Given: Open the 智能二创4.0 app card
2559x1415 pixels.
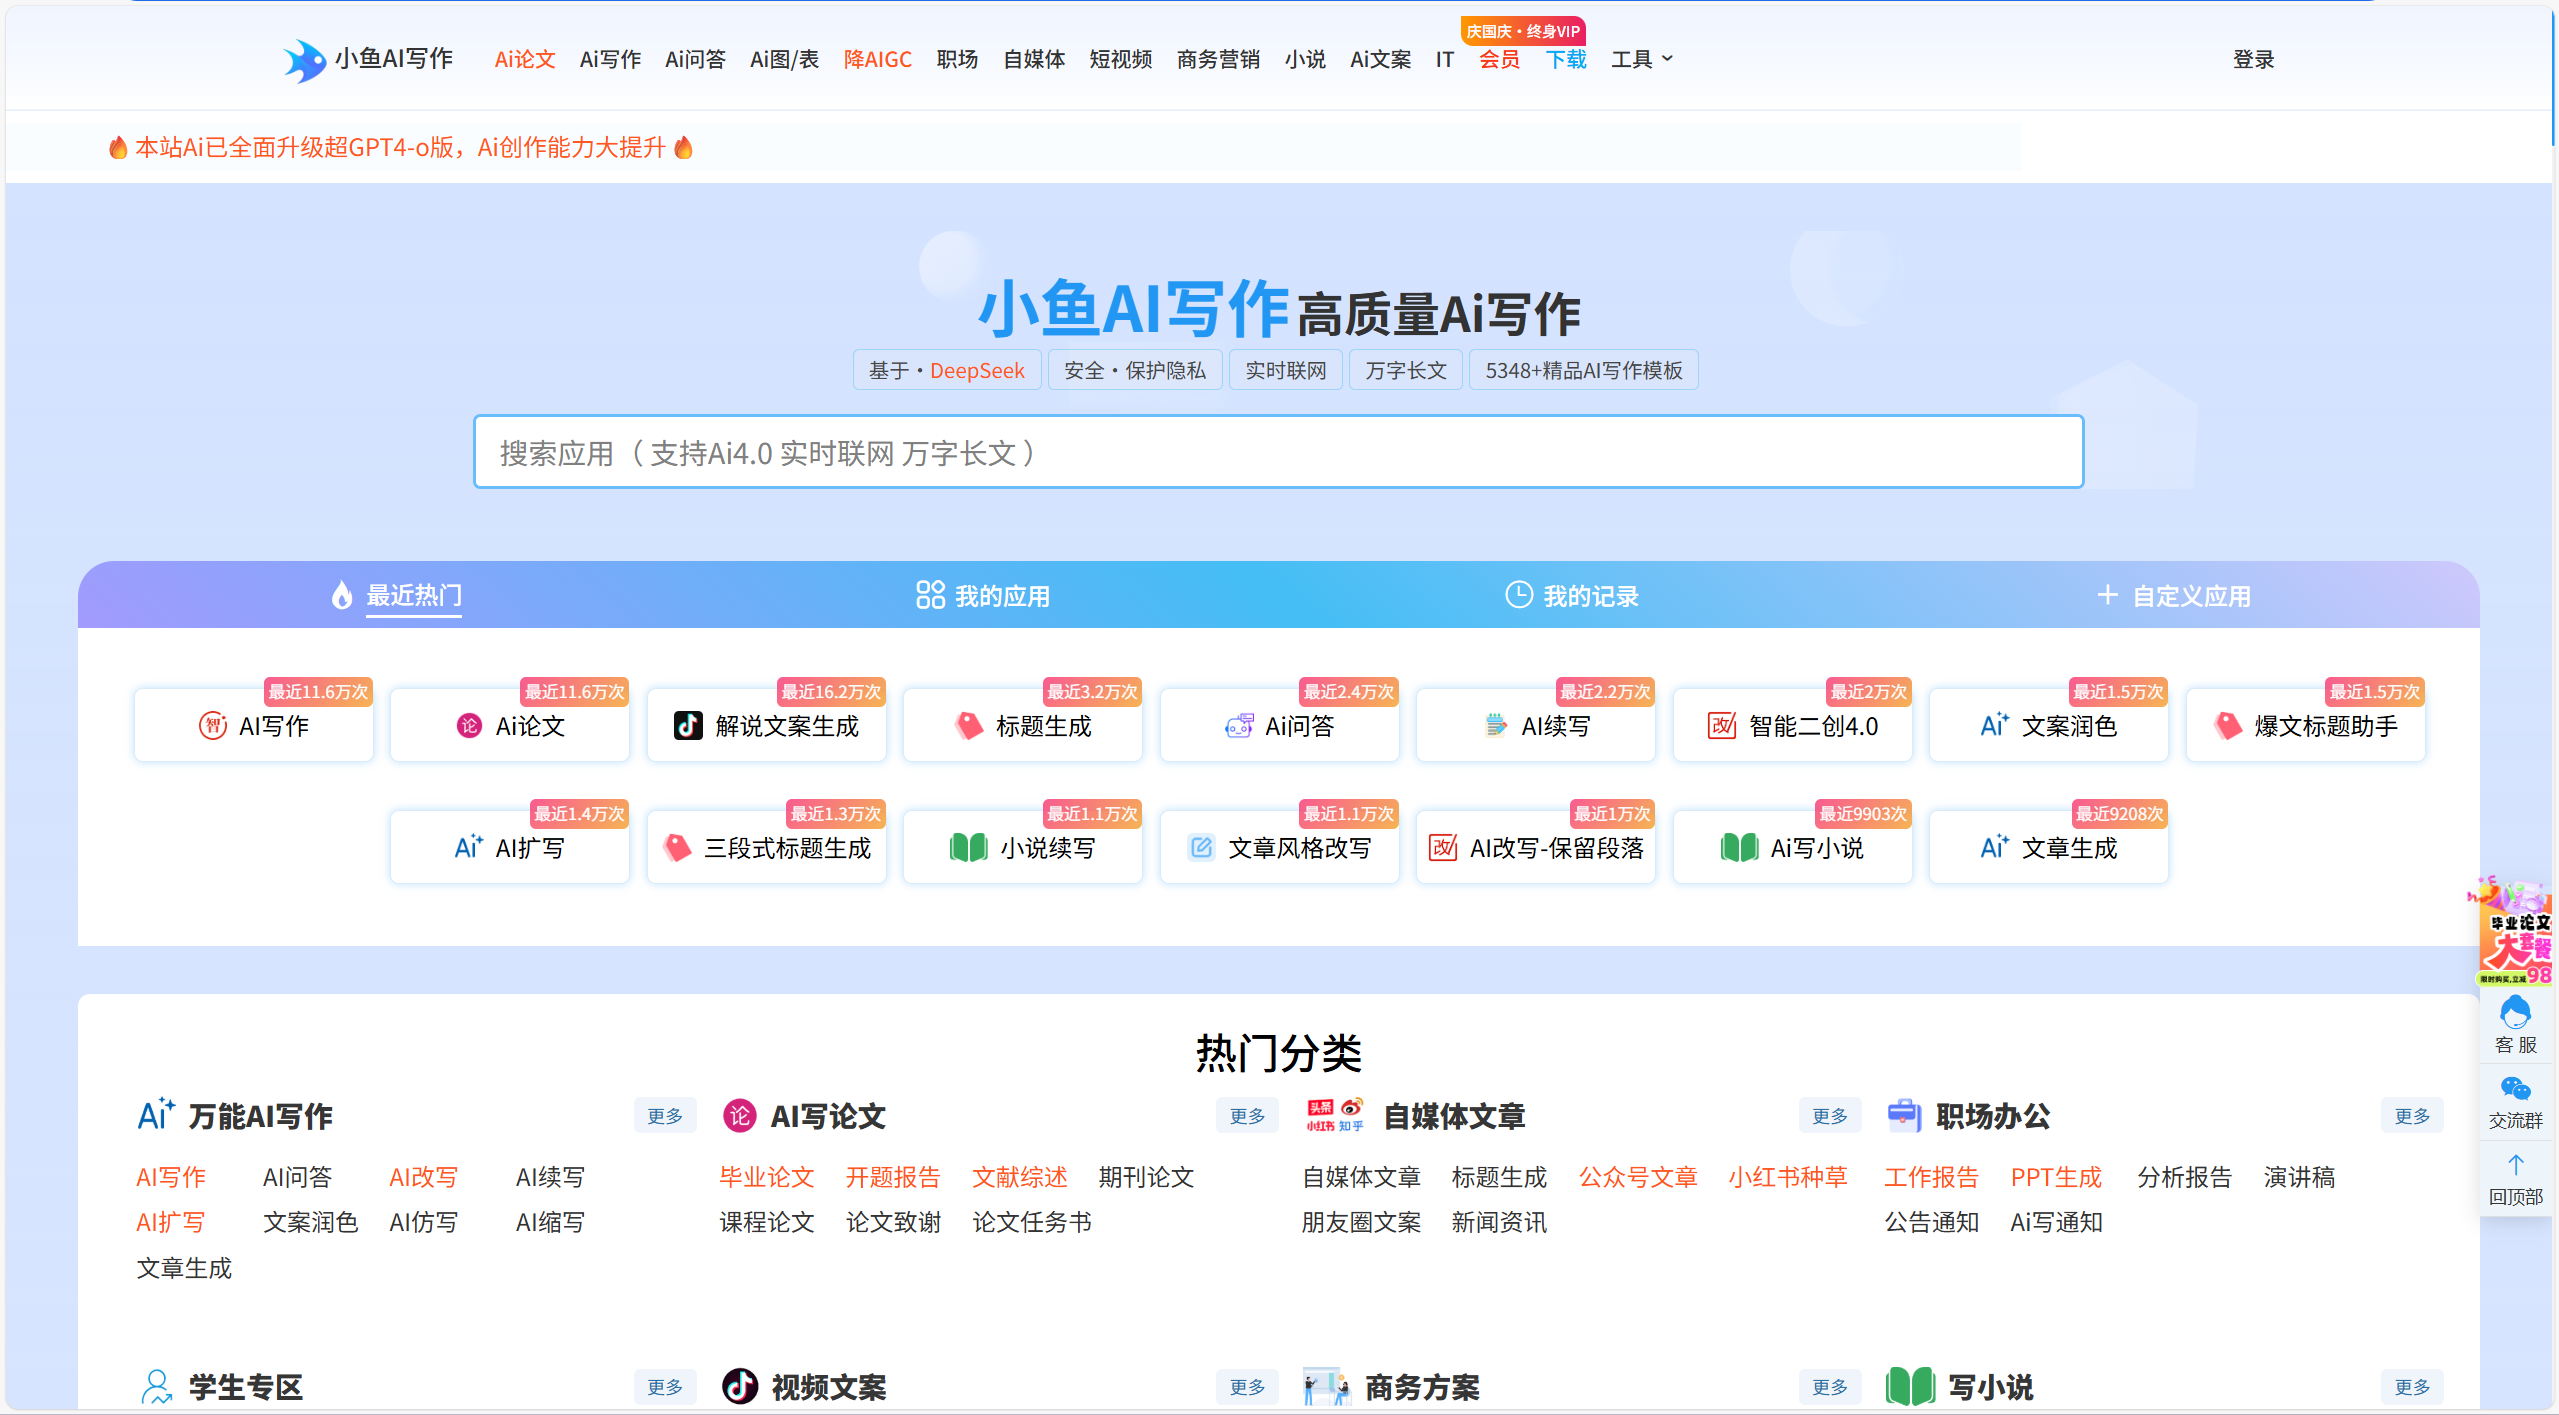Looking at the screenshot, I should coord(1793,726).
